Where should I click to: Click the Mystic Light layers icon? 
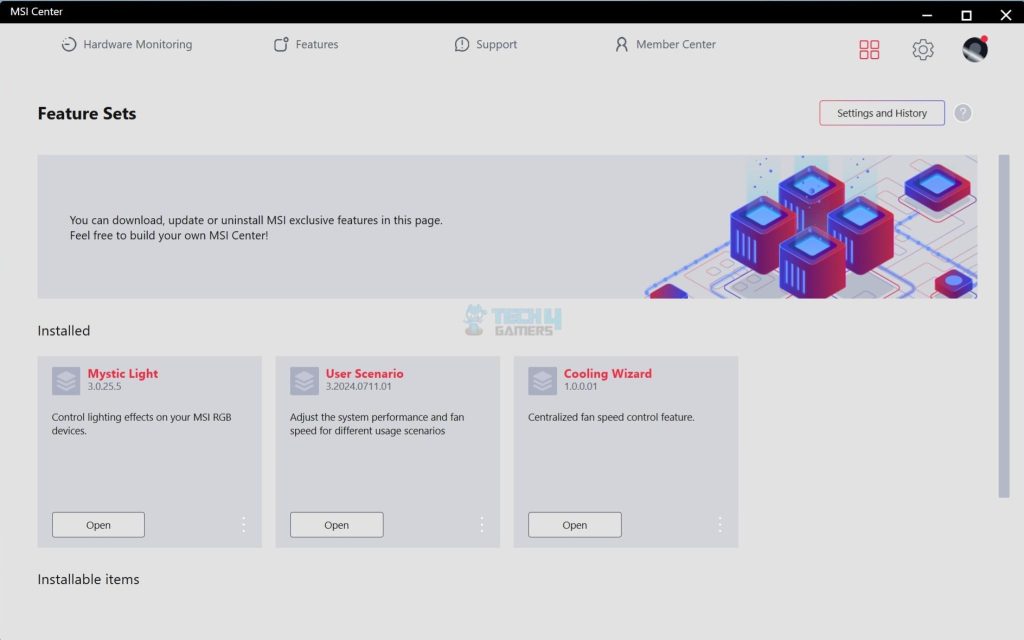(x=66, y=381)
